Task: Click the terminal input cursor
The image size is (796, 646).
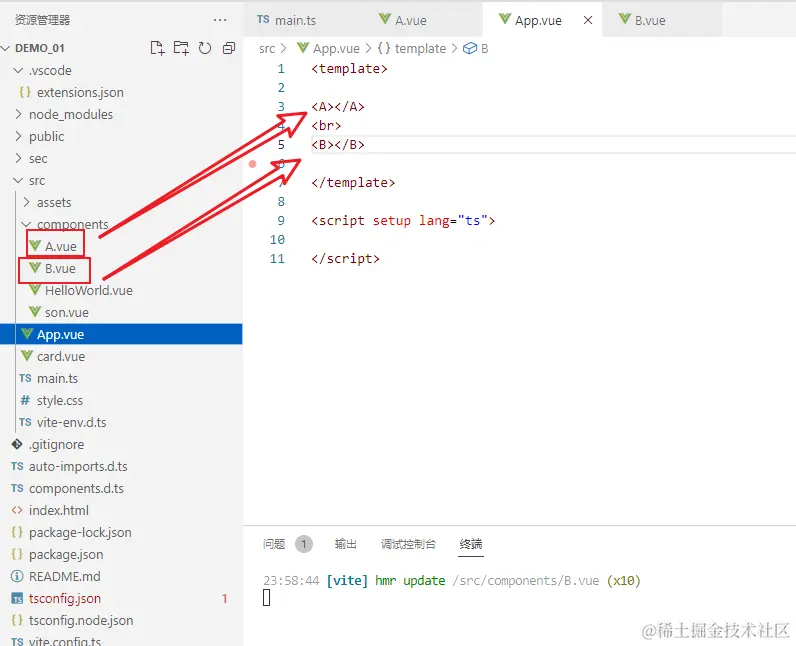Action: [x=267, y=598]
